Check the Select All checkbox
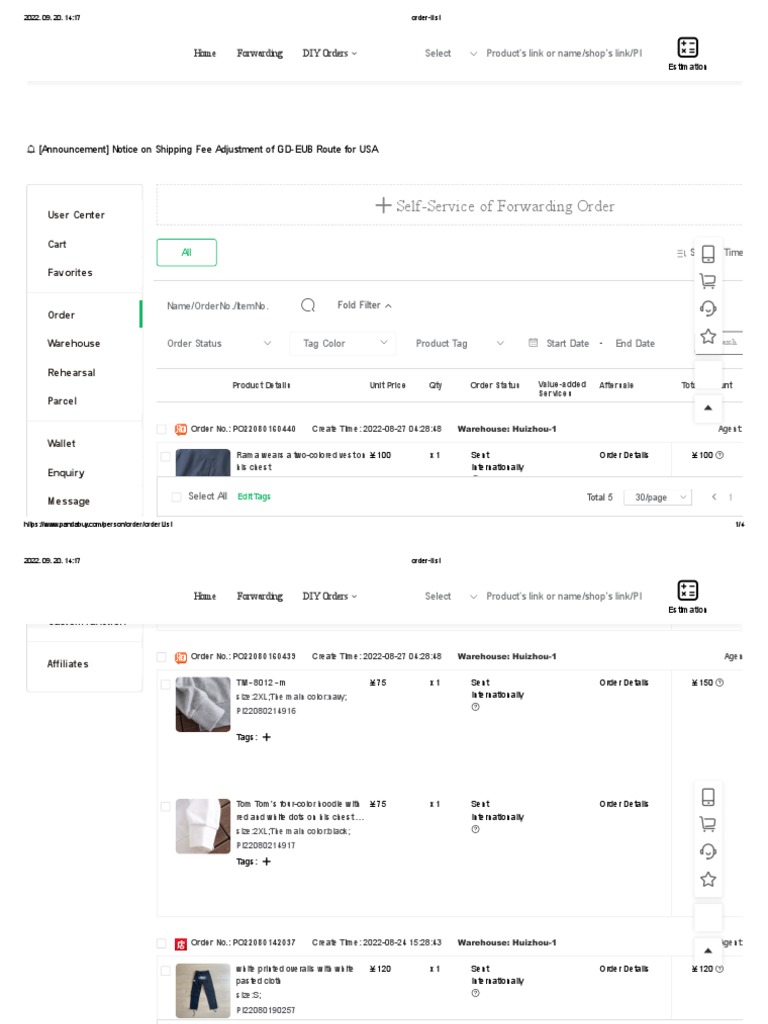Viewport: 768px width, 1024px height. [176, 496]
